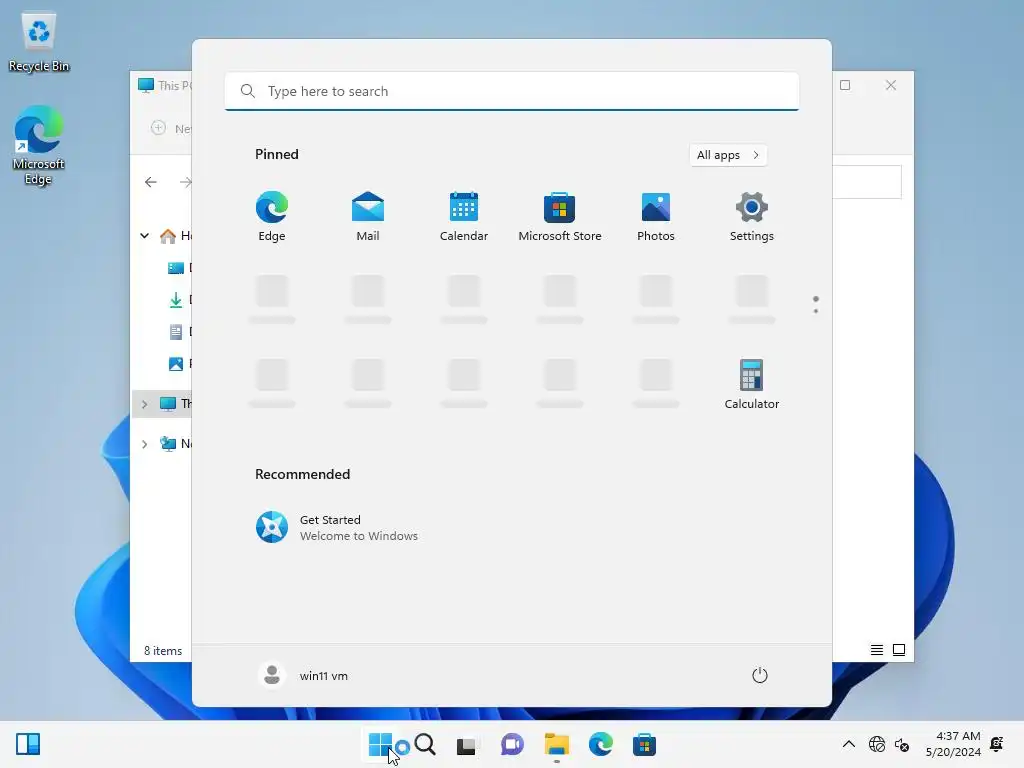Switch File Explorer to large icons view

point(899,650)
